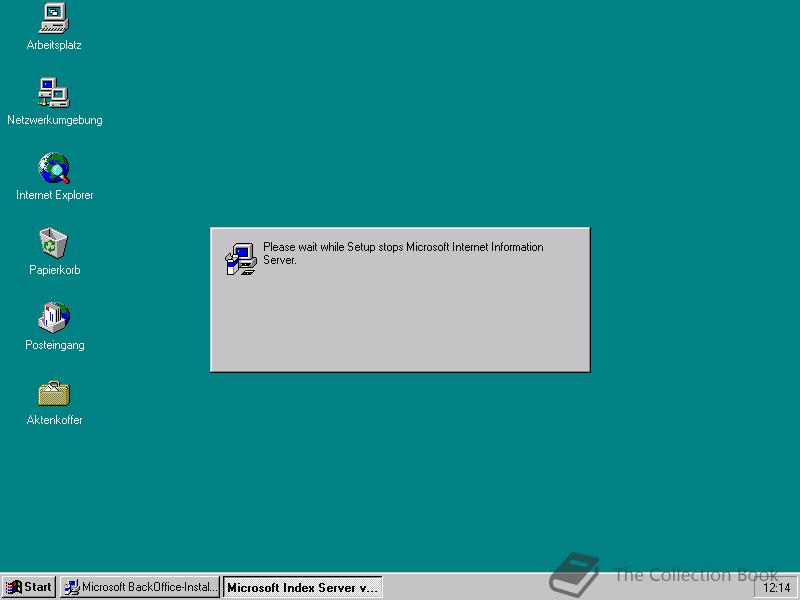Click the 'Please wait while Setup stops' message
The width and height of the screenshot is (800, 600).
coord(403,254)
